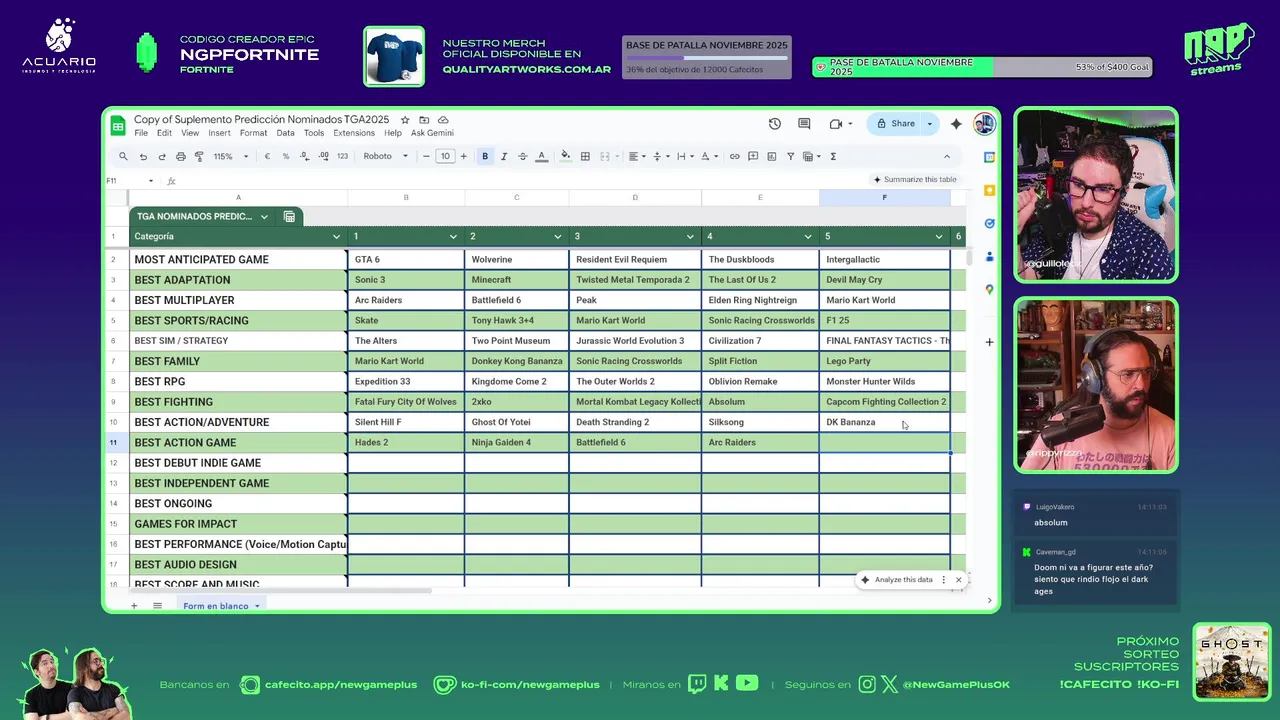
Task: View cloud save status icon
Action: point(443,120)
